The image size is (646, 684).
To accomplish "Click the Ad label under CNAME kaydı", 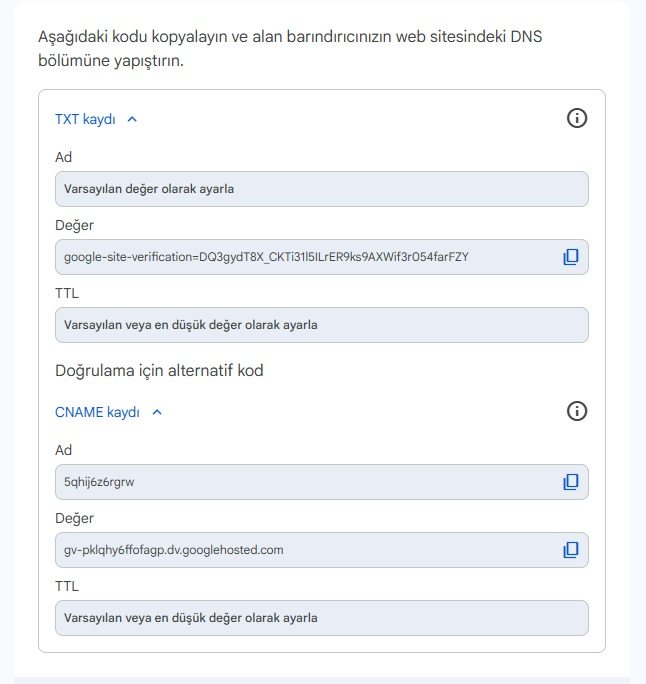I will point(63,450).
